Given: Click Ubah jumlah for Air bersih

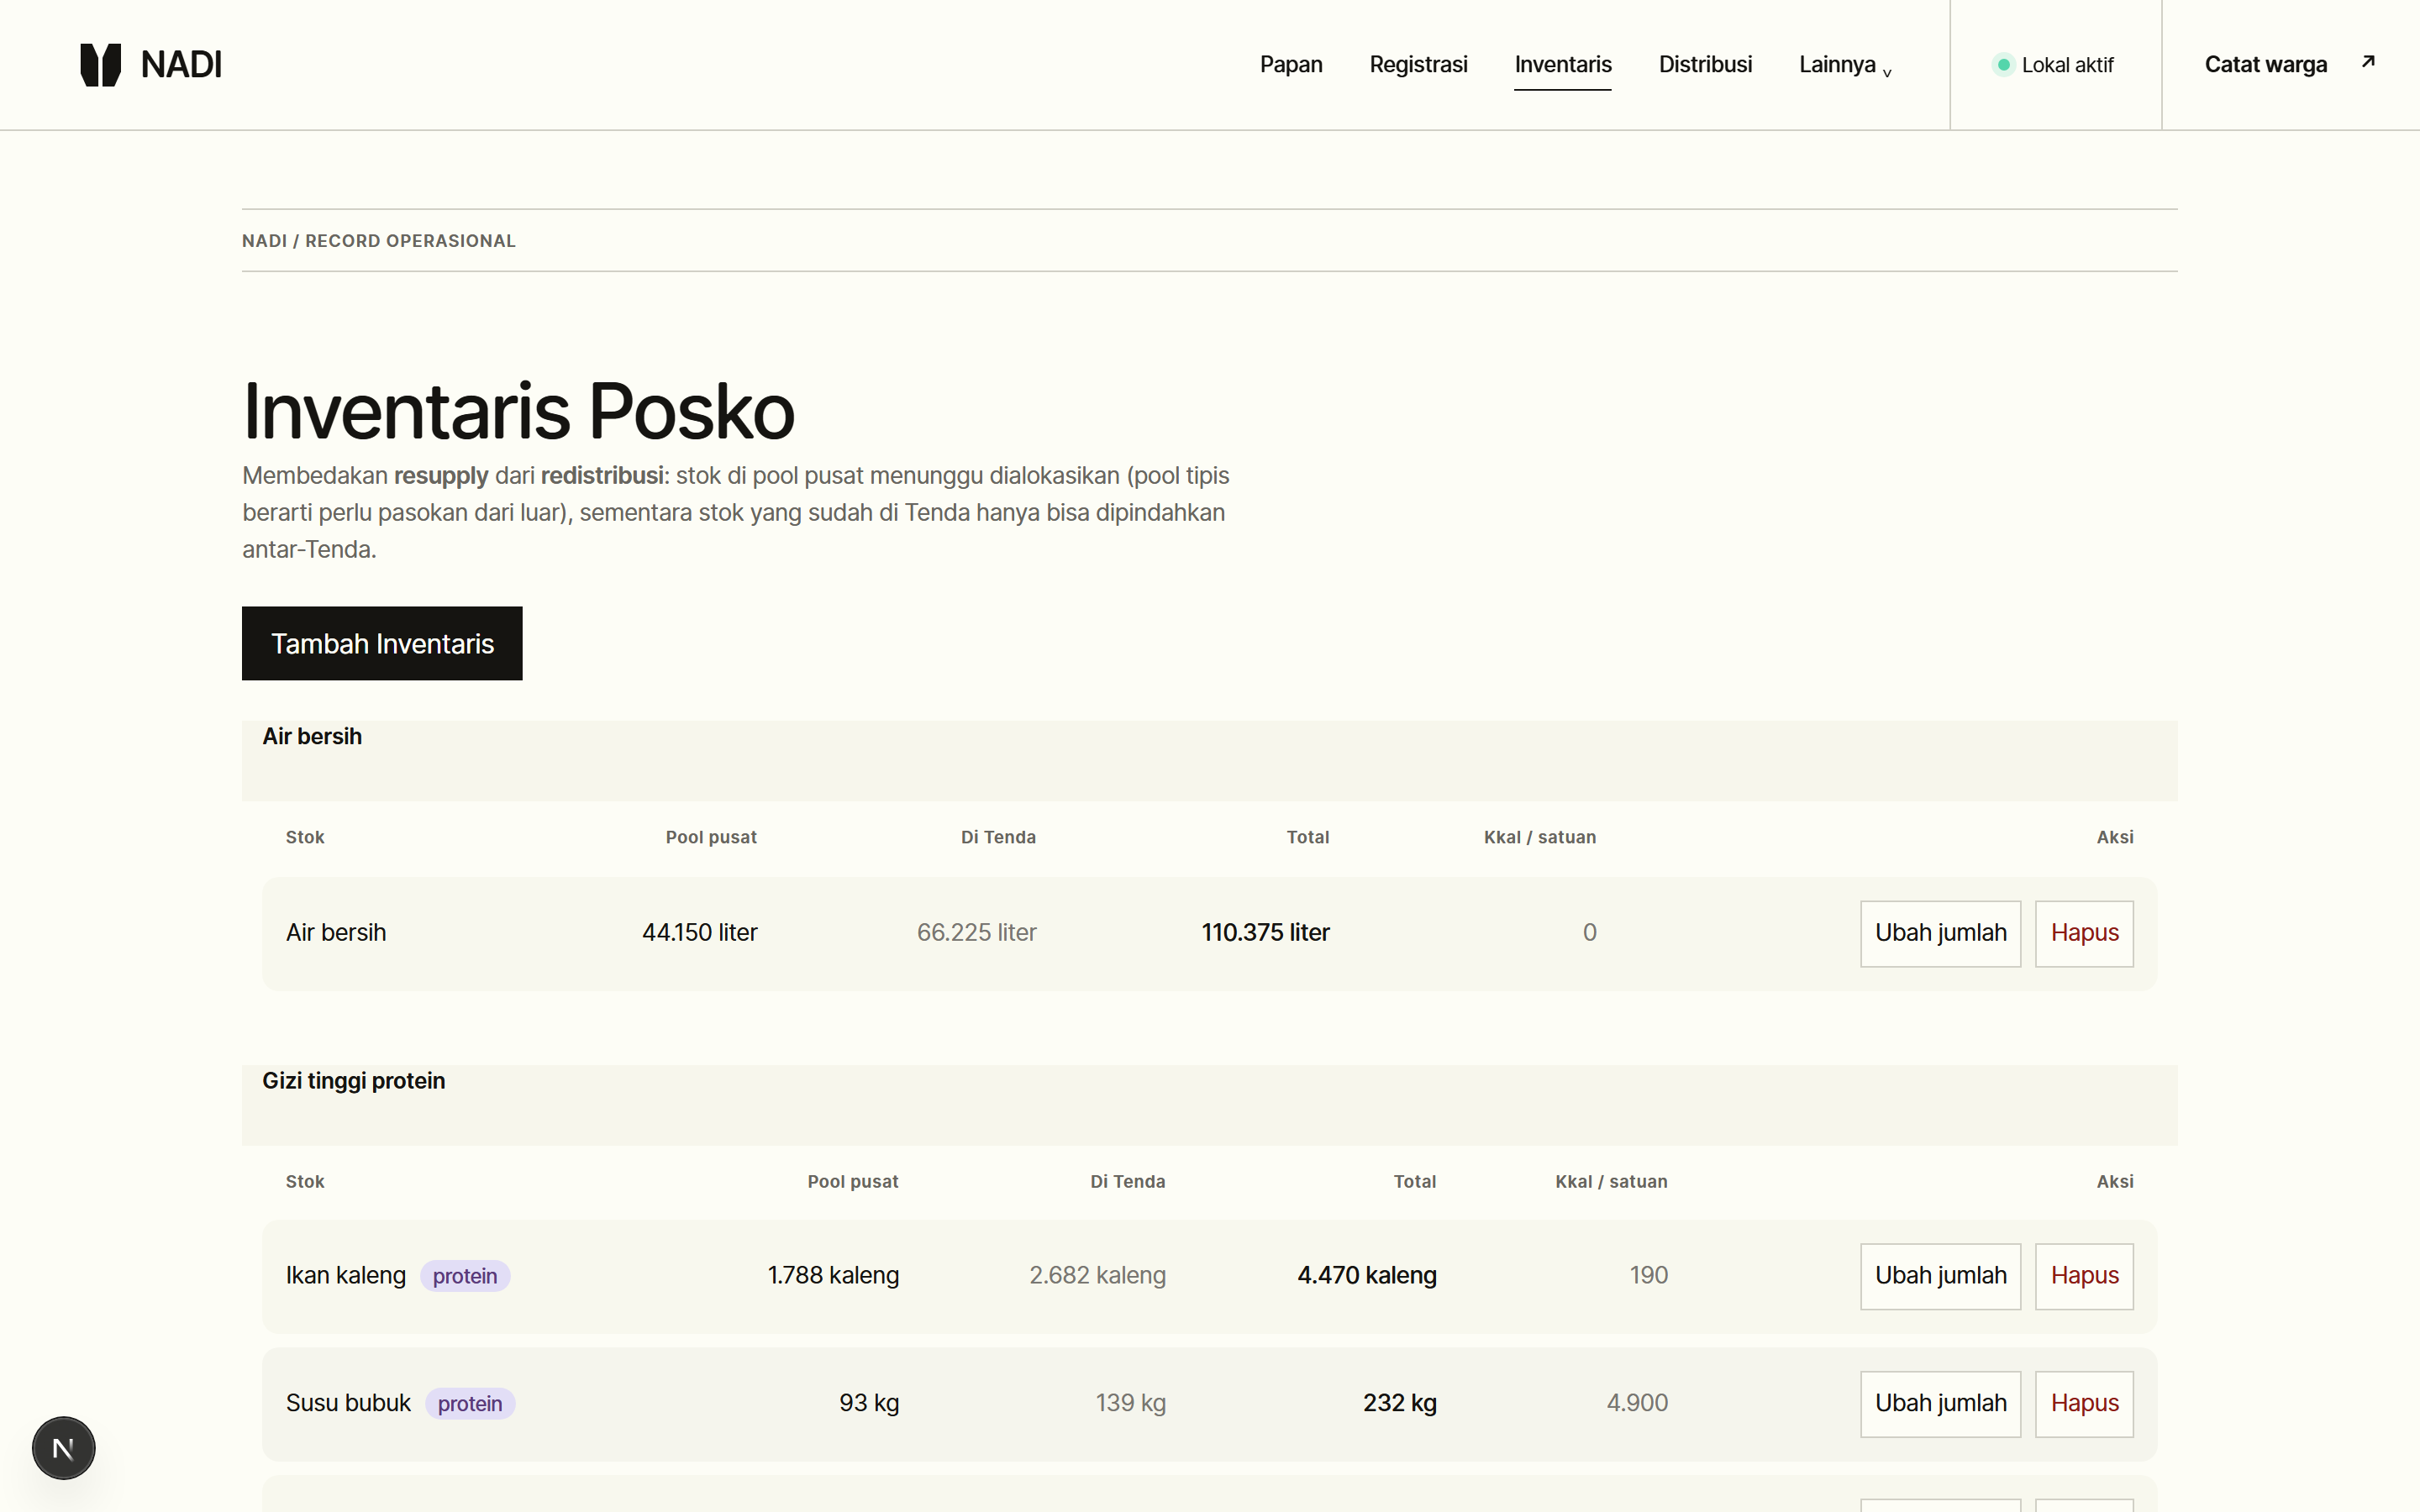Looking at the screenshot, I should tap(1940, 933).
